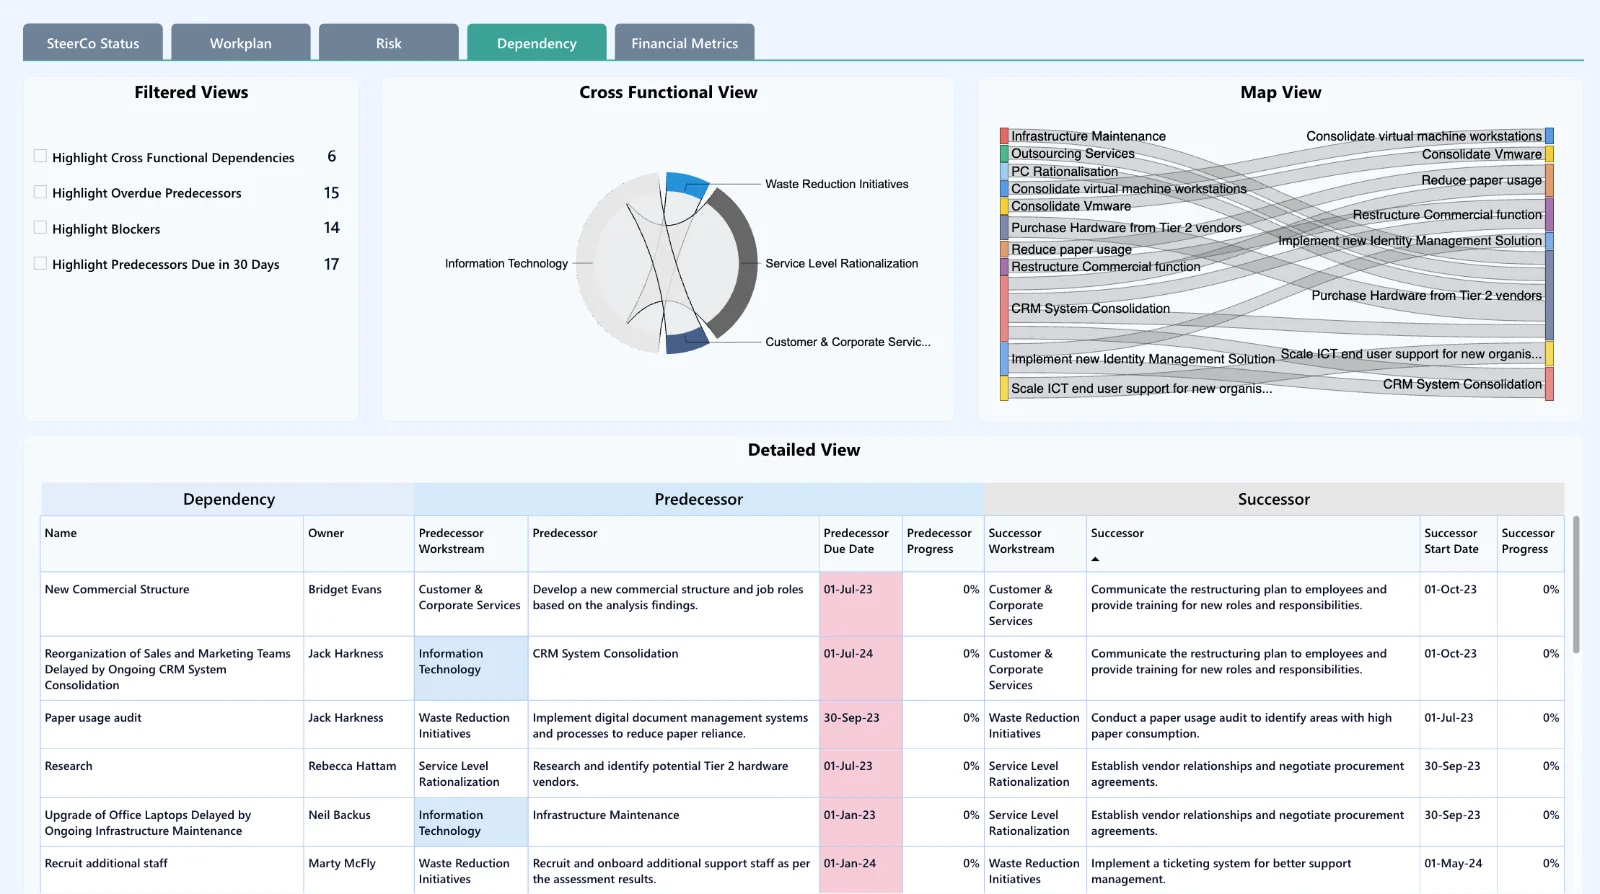The height and width of the screenshot is (894, 1600).
Task: Select the green Outsourcing Services map node
Action: [1004, 154]
